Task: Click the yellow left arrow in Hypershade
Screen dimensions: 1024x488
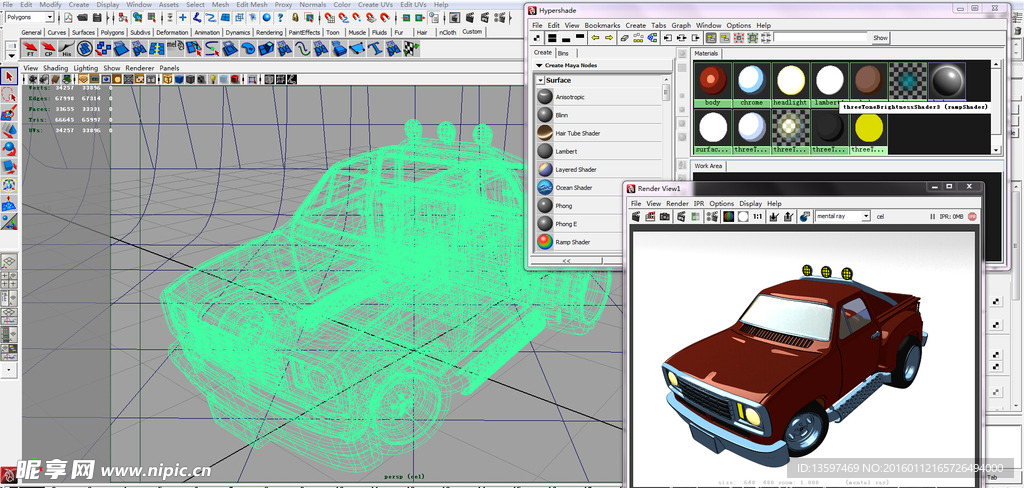Action: click(596, 38)
